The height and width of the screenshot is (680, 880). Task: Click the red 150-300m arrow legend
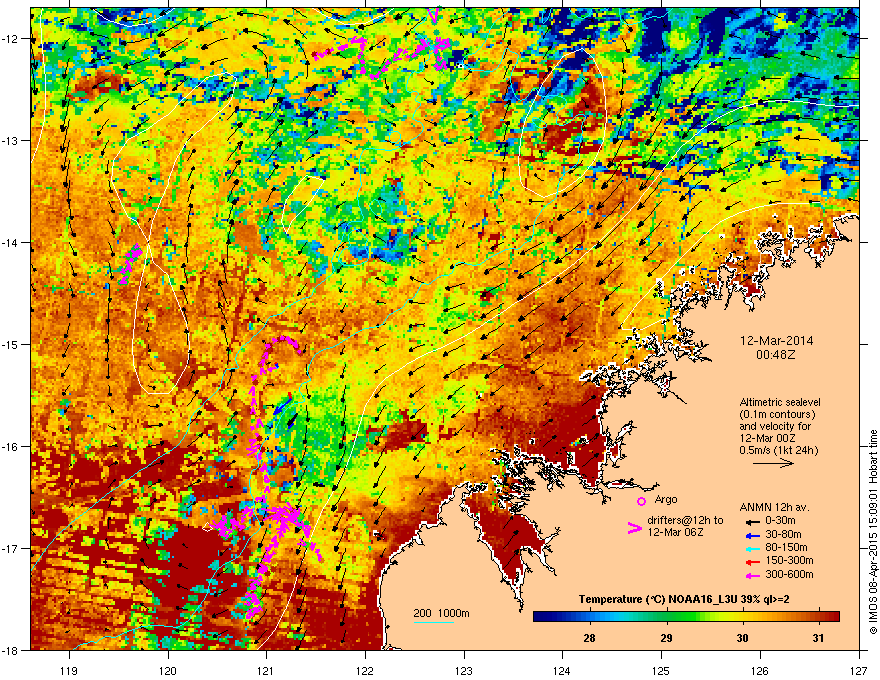751,561
